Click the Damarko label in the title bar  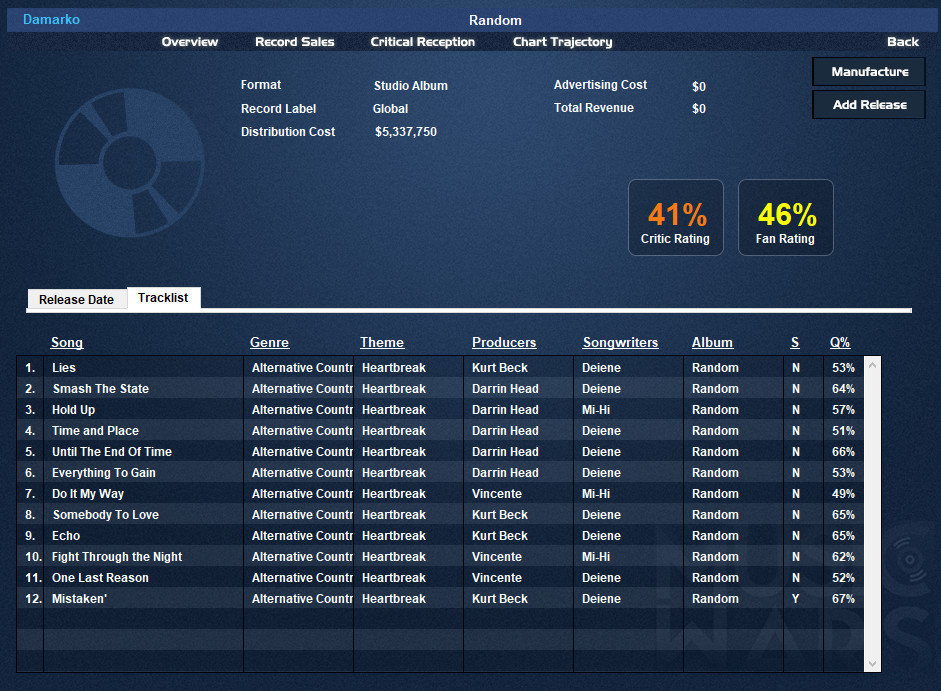point(51,19)
